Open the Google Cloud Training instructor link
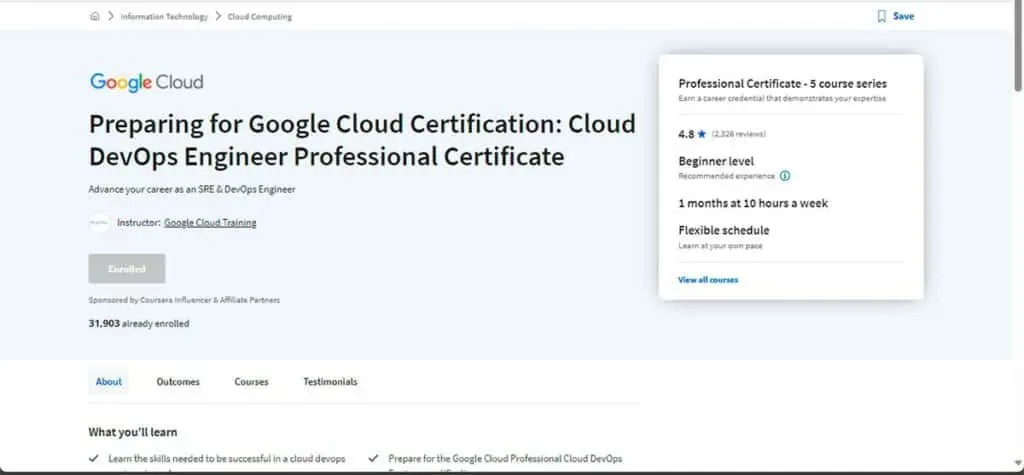 click(210, 223)
